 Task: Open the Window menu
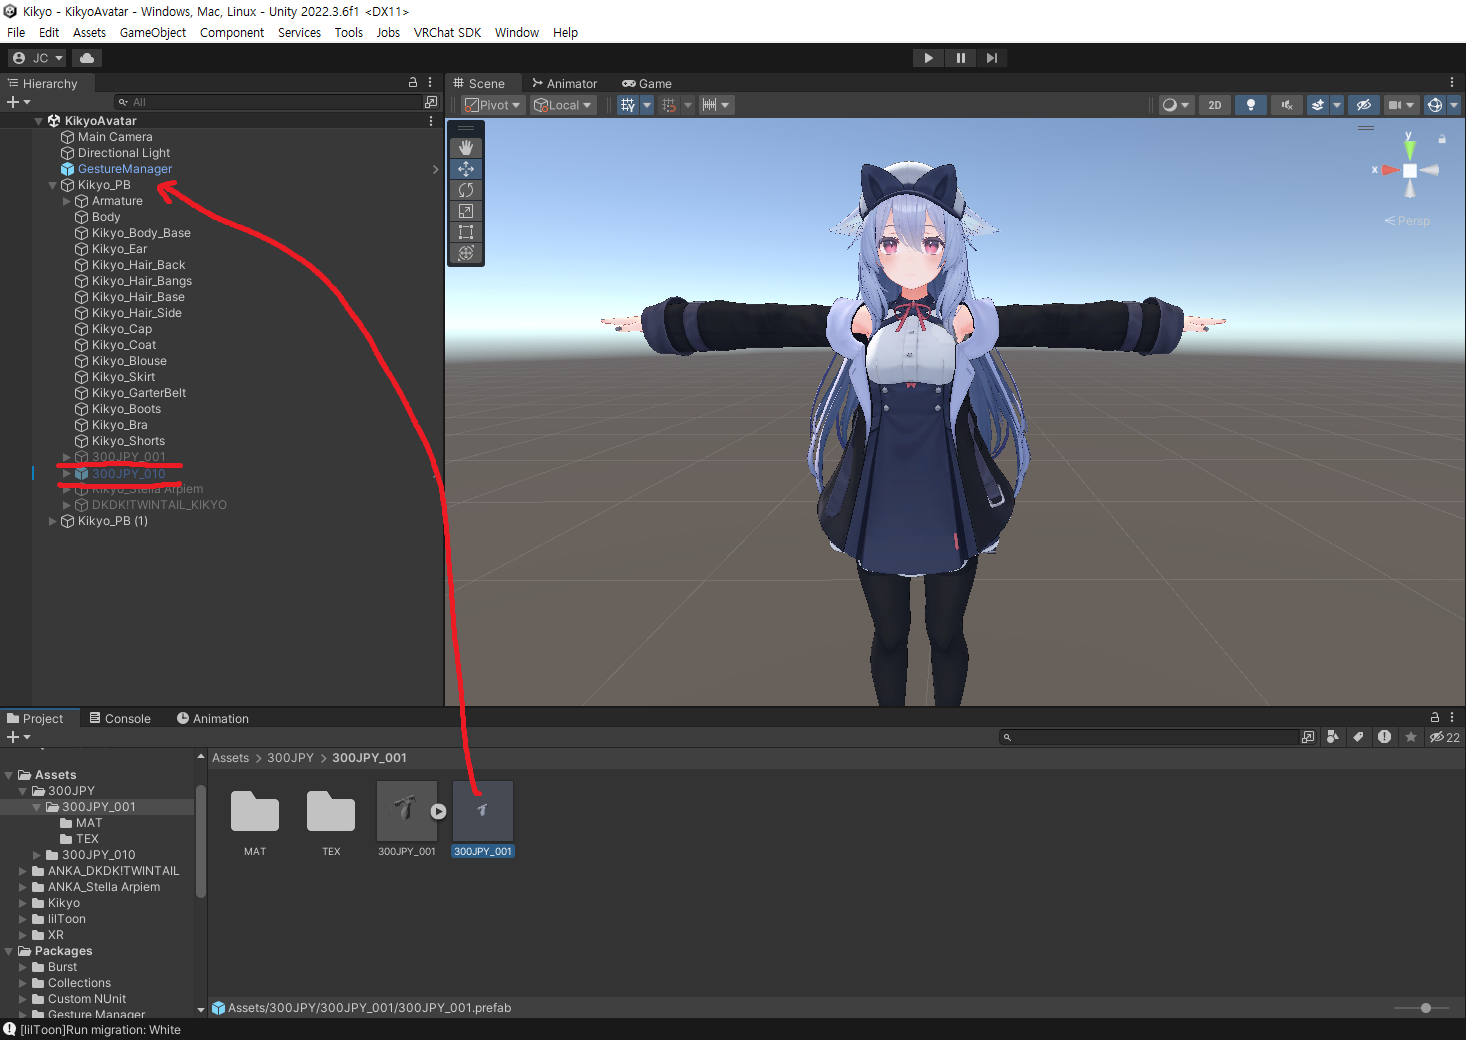click(517, 33)
